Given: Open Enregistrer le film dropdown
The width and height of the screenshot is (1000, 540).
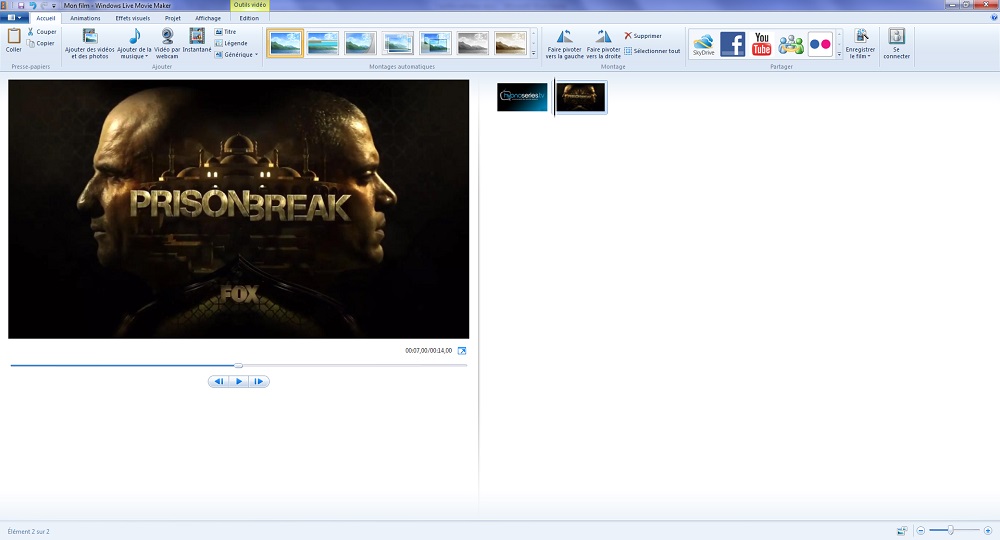Looking at the screenshot, I should coord(860,44).
